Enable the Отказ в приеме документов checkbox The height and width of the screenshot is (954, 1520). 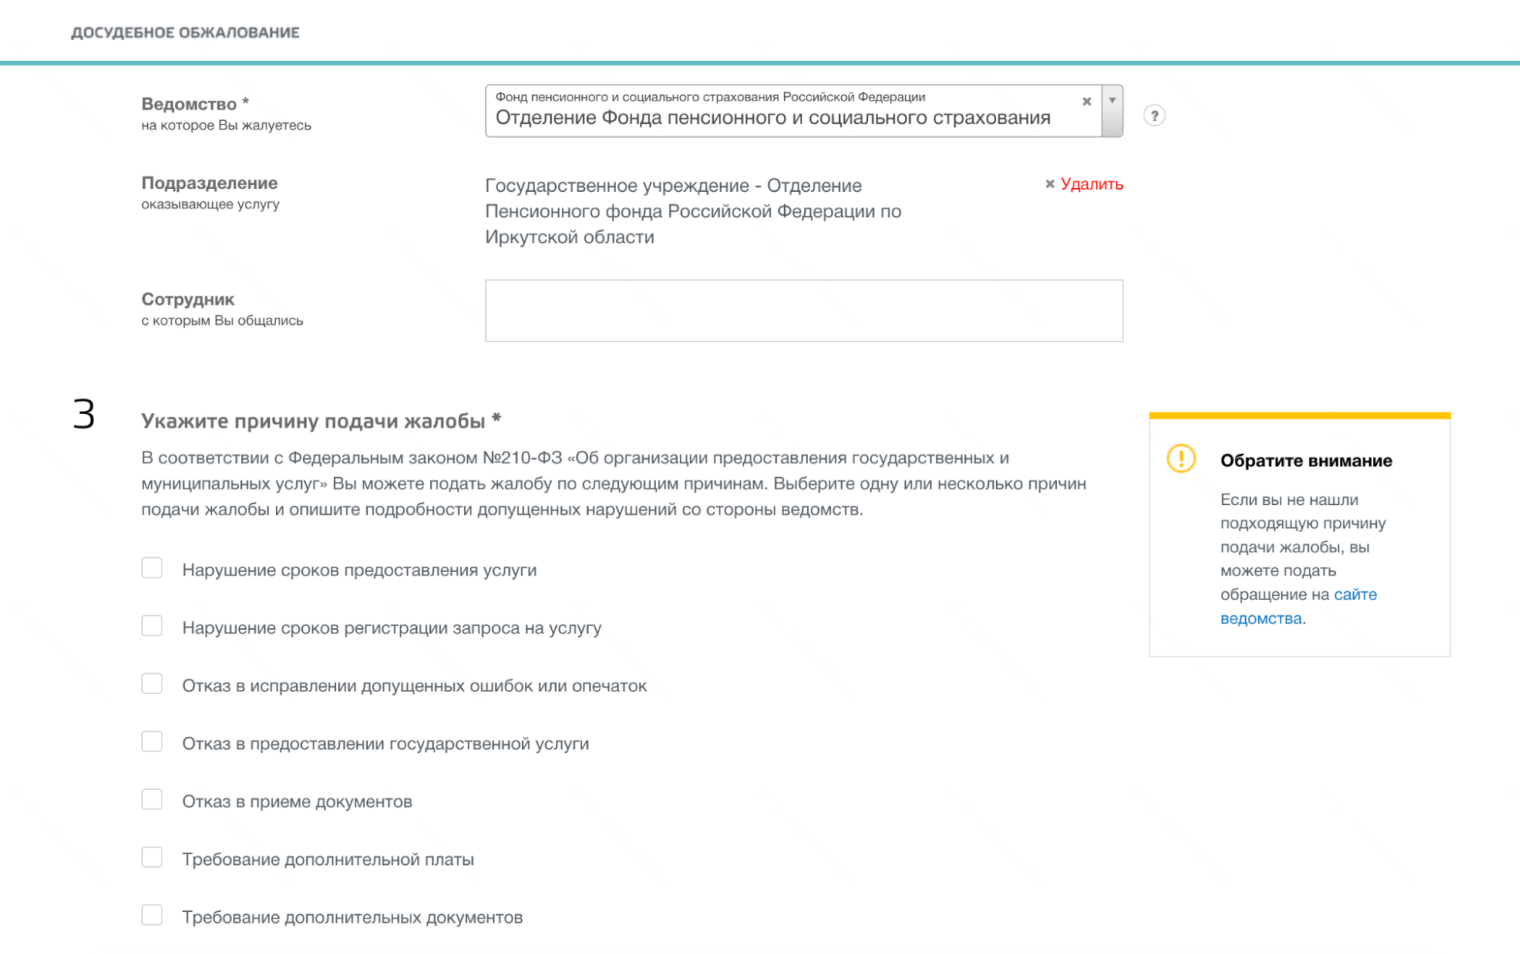[x=151, y=799]
